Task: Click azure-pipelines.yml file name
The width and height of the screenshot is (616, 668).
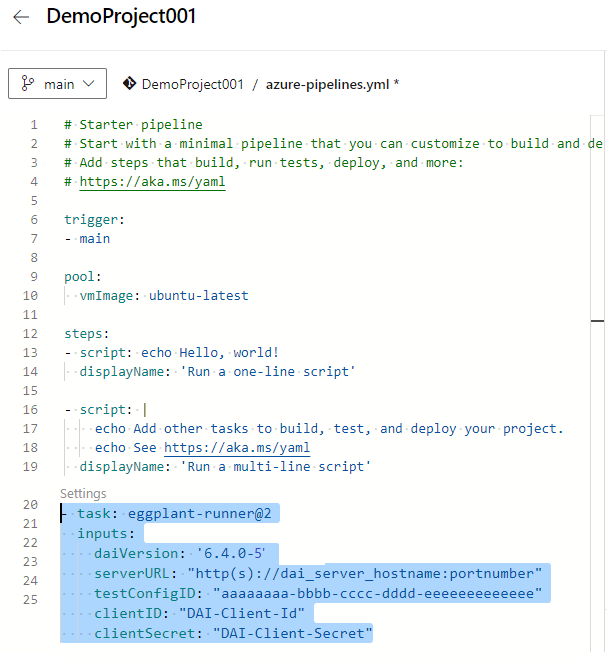Action: [327, 84]
